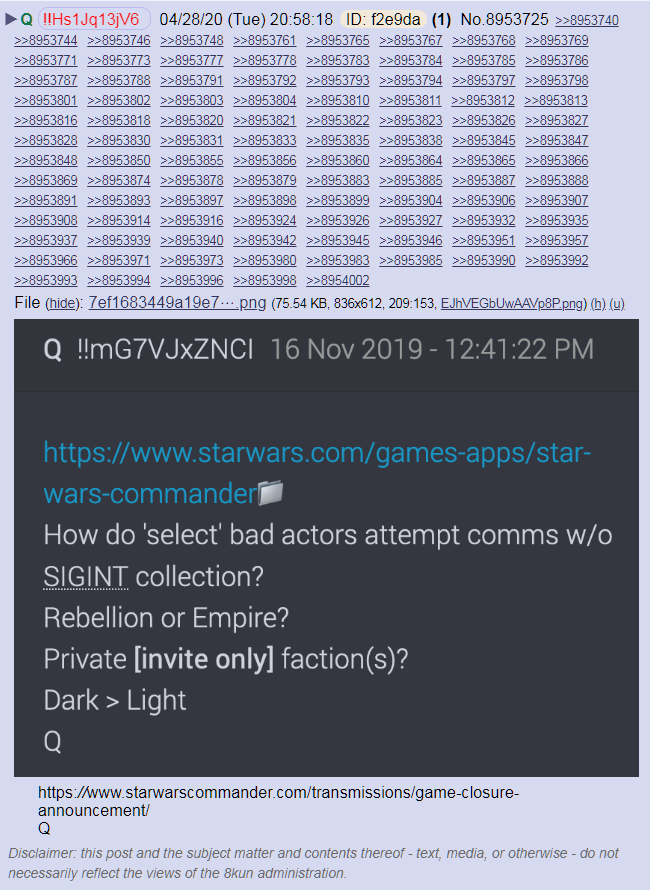Image resolution: width=650 pixels, height=890 pixels.
Task: Open original filename EJhVEGbUwAAVp8P.png
Action: click(x=512, y=304)
